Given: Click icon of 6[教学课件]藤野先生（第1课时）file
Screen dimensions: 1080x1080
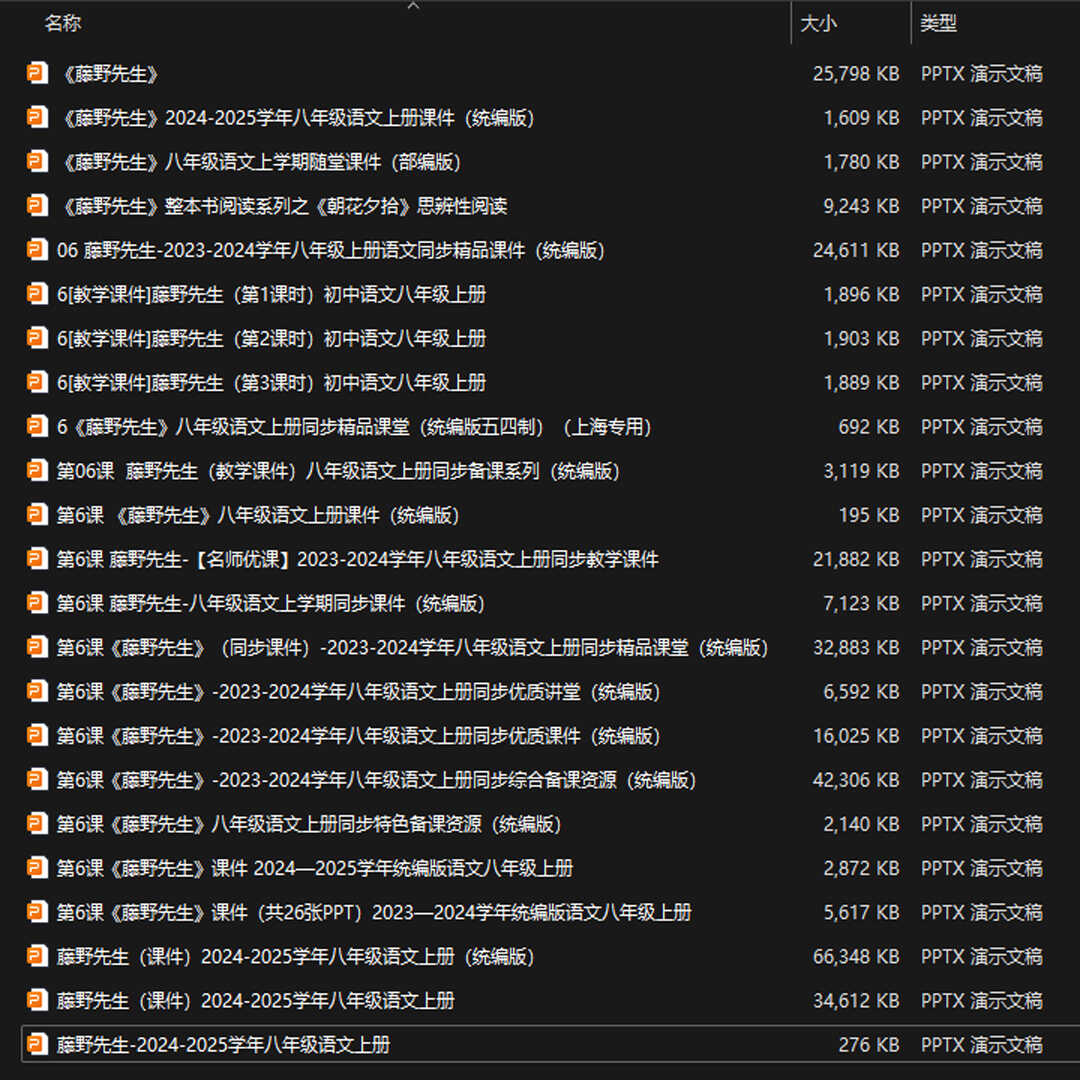Looking at the screenshot, I should point(37,293).
